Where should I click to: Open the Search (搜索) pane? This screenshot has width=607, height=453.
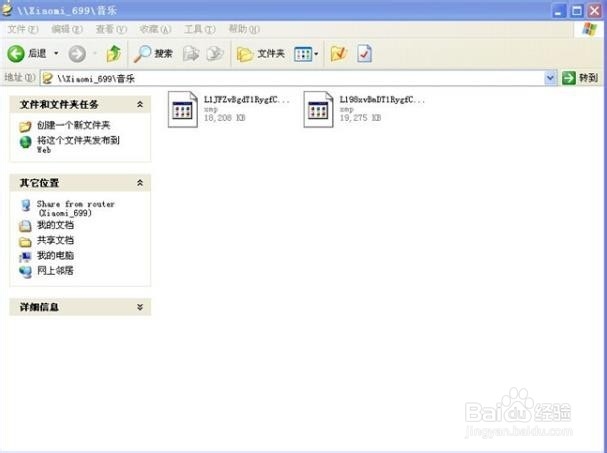(153, 53)
